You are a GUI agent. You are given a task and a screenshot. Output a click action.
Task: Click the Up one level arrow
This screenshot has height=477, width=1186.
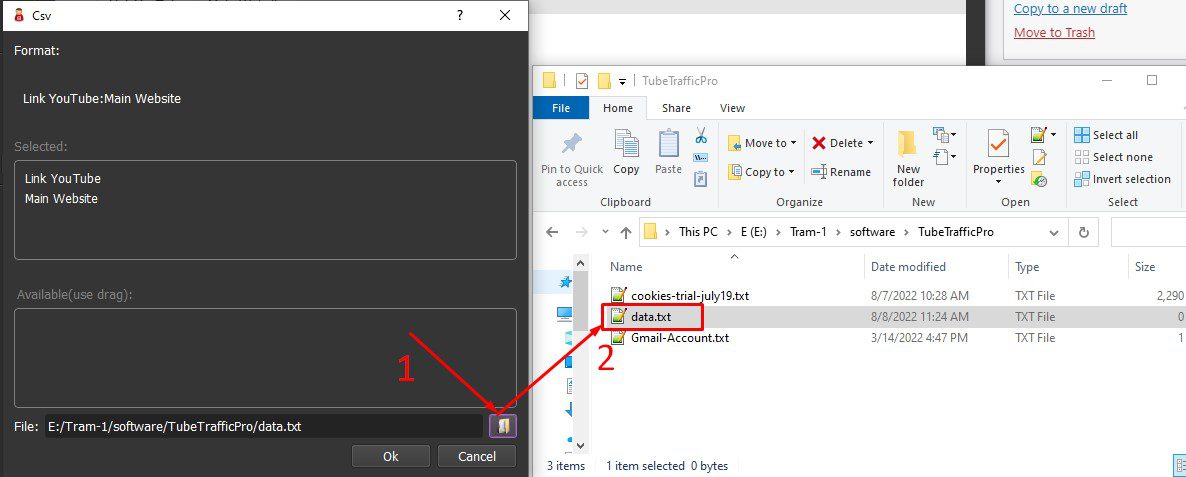pos(626,232)
